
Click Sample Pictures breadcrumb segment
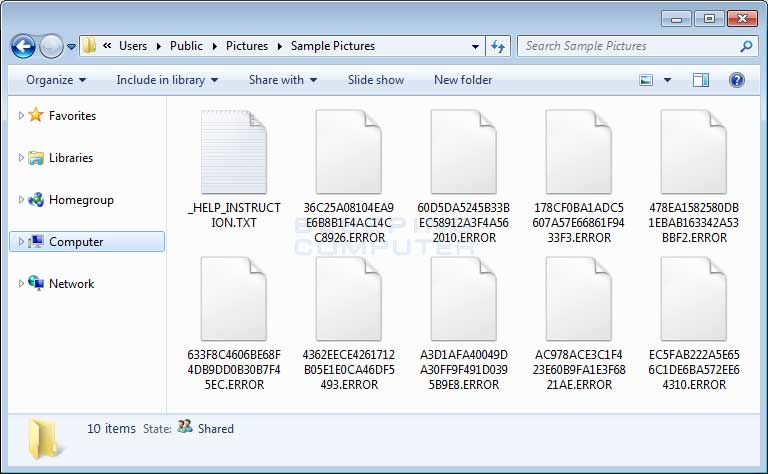point(333,46)
